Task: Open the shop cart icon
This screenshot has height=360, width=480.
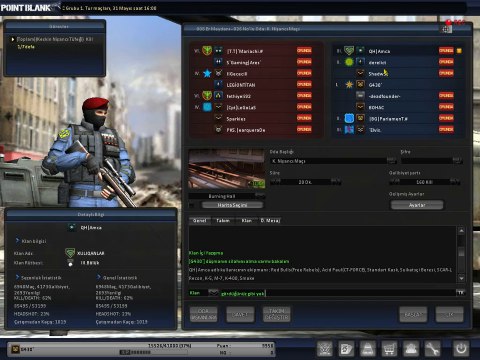Action: (389, 349)
